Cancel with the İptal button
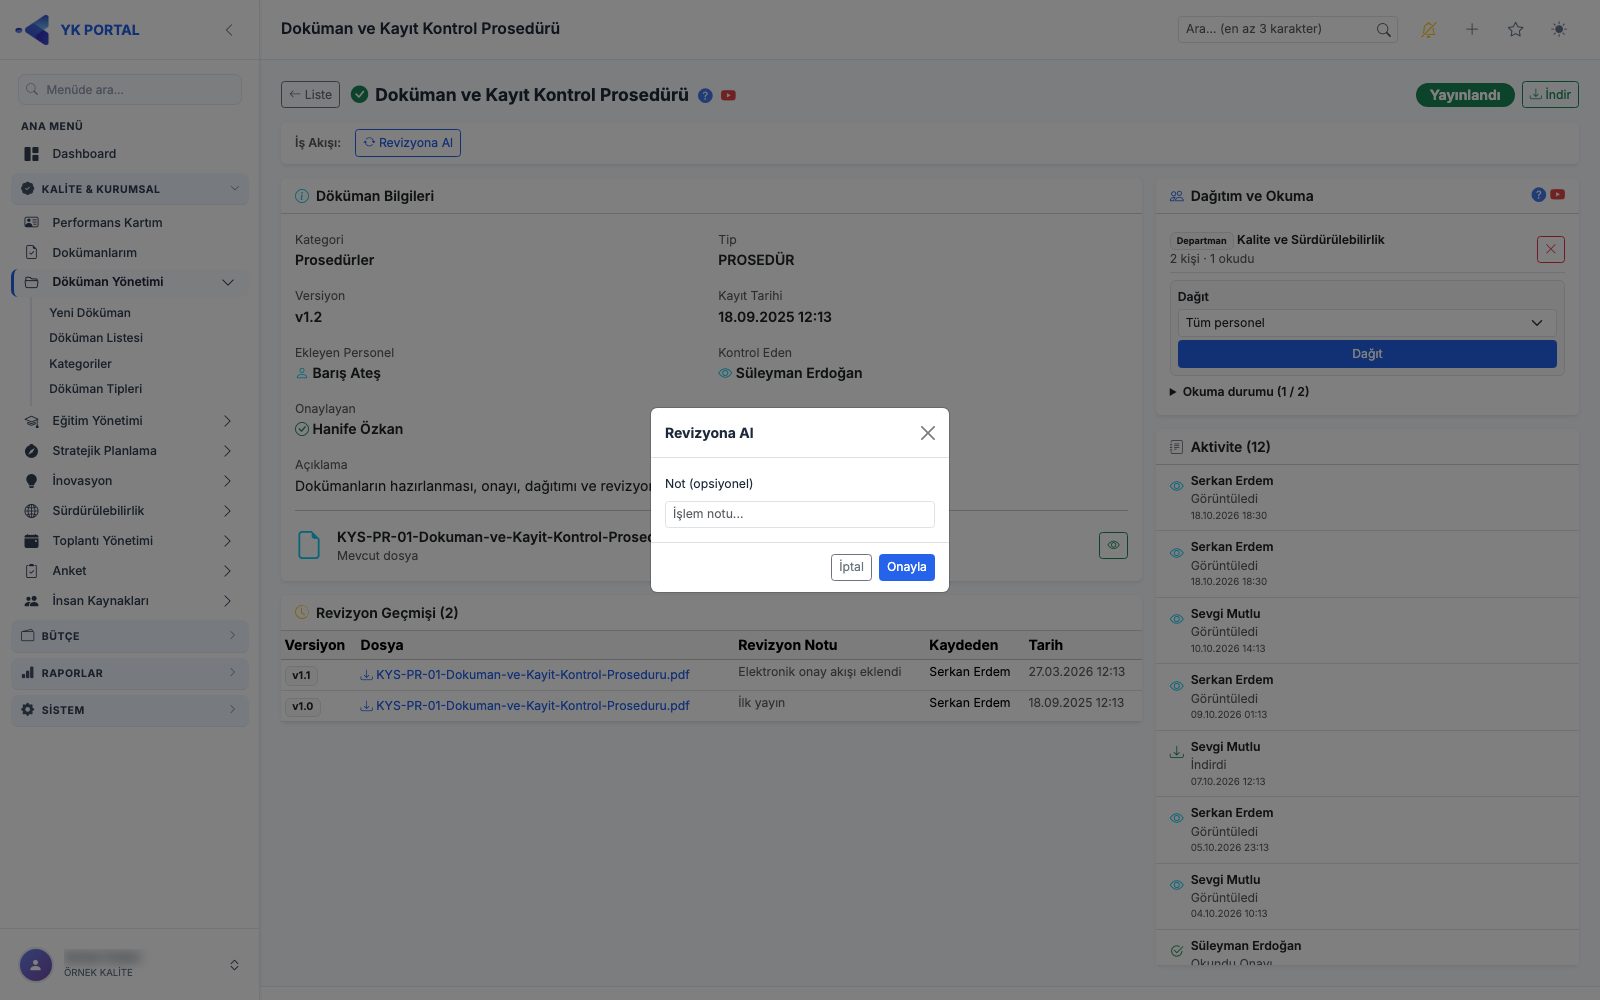 pyautogui.click(x=851, y=567)
